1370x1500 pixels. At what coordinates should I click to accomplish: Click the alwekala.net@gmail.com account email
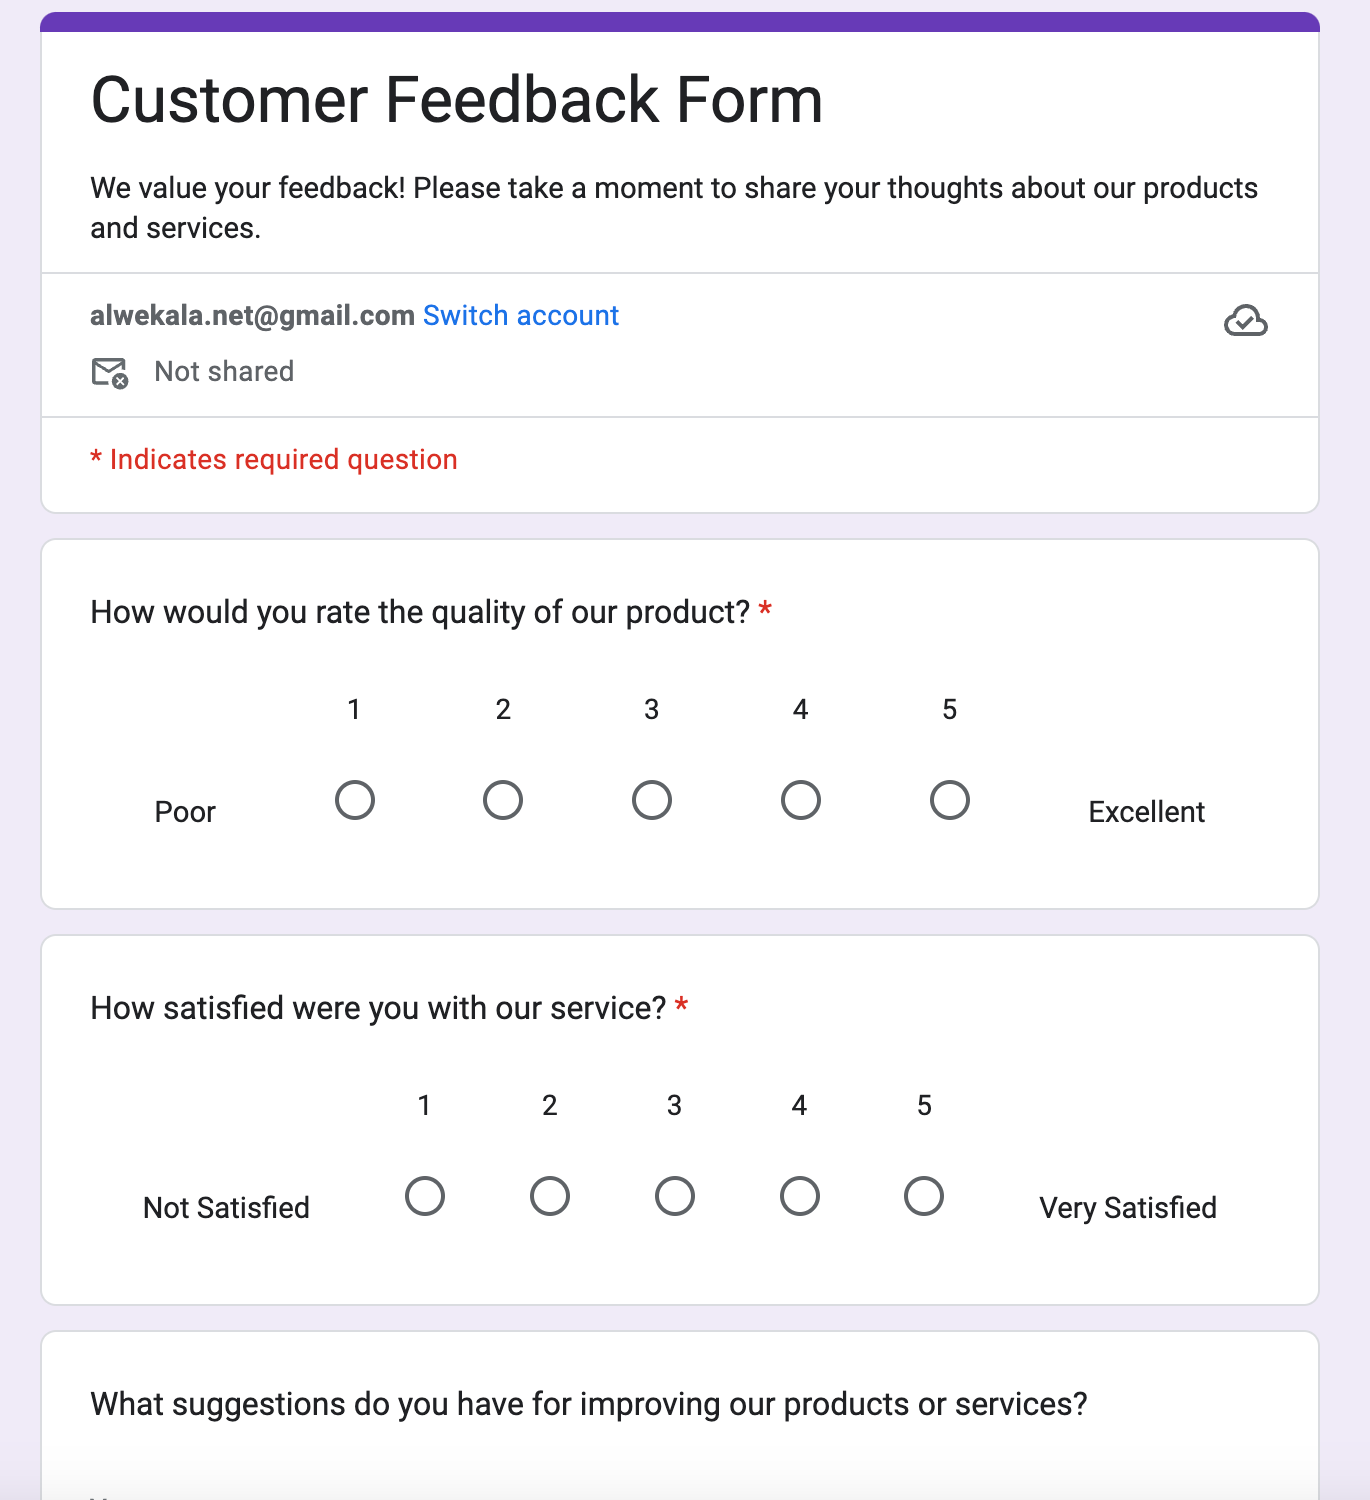point(252,316)
